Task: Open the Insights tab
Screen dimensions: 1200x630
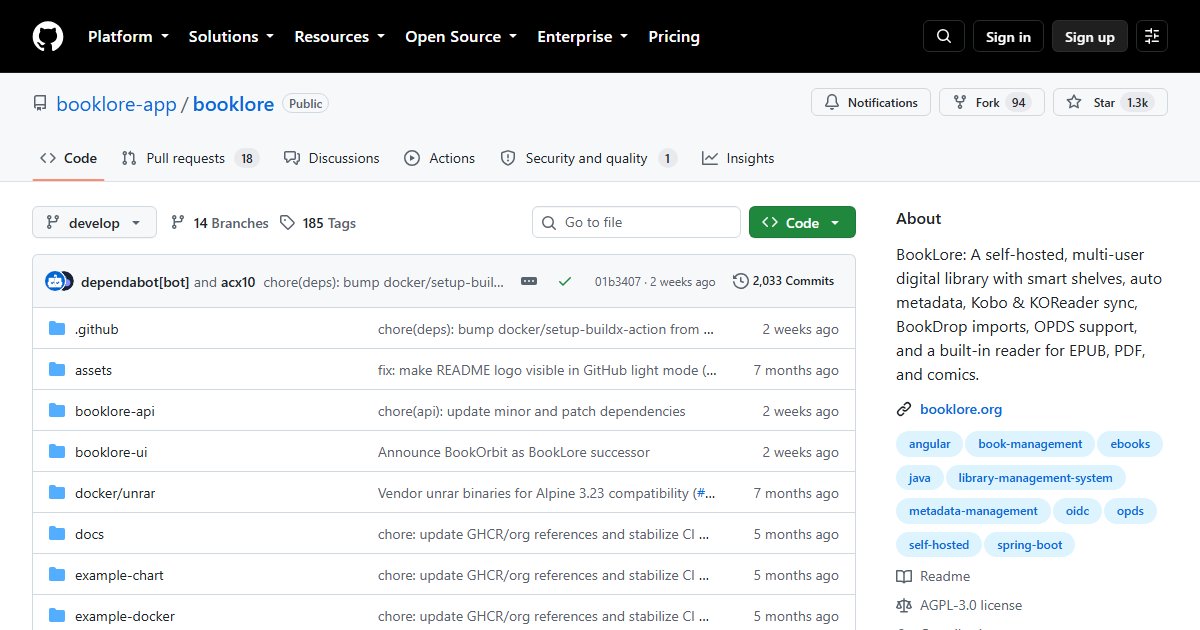Action: [x=738, y=158]
